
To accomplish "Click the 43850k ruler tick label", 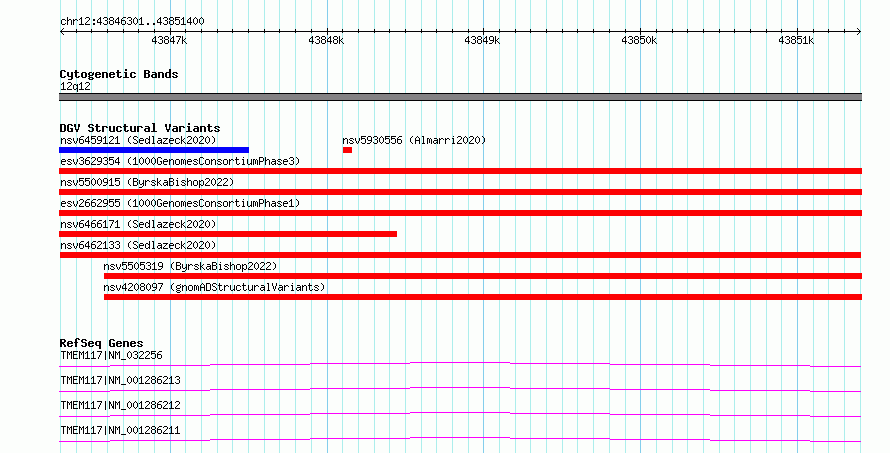I will point(639,40).
